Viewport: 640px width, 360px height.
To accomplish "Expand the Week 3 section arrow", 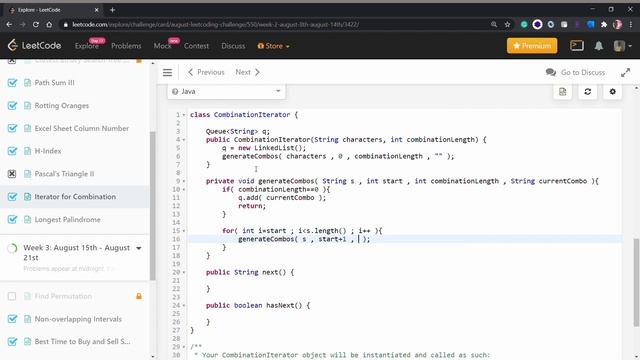I will pyautogui.click(x=139, y=248).
